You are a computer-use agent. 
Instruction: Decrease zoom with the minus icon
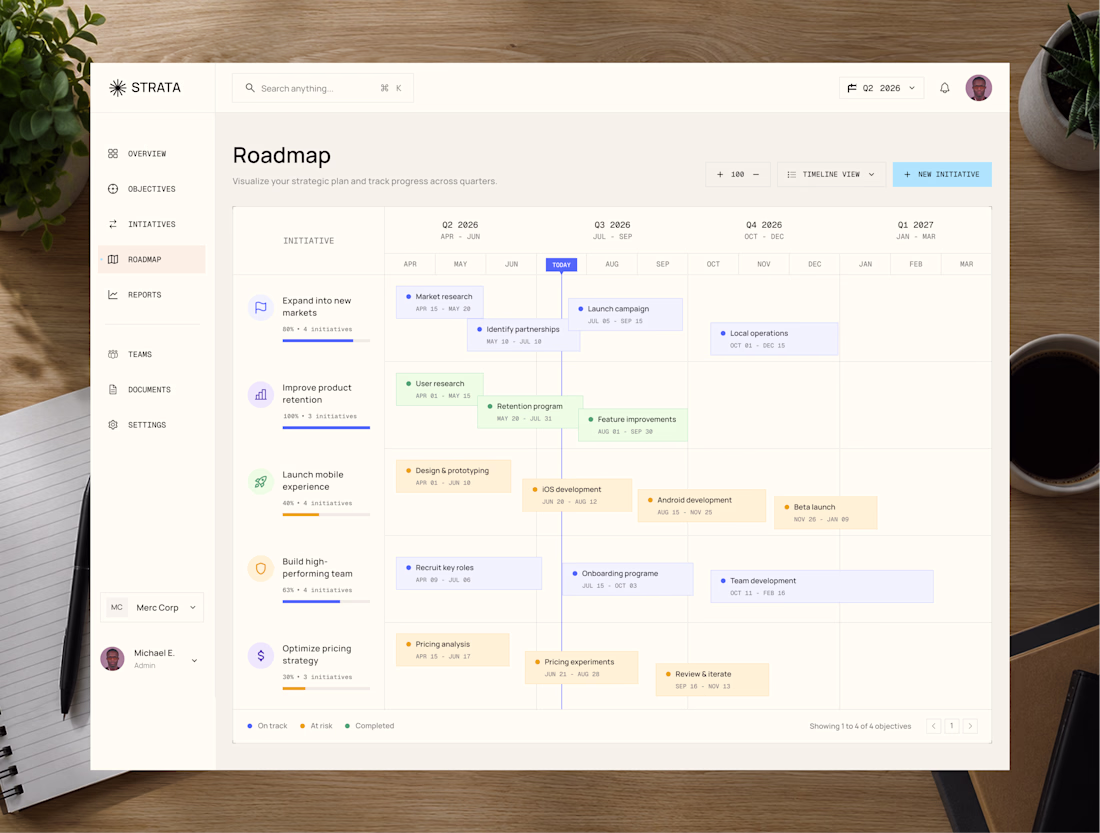756,175
